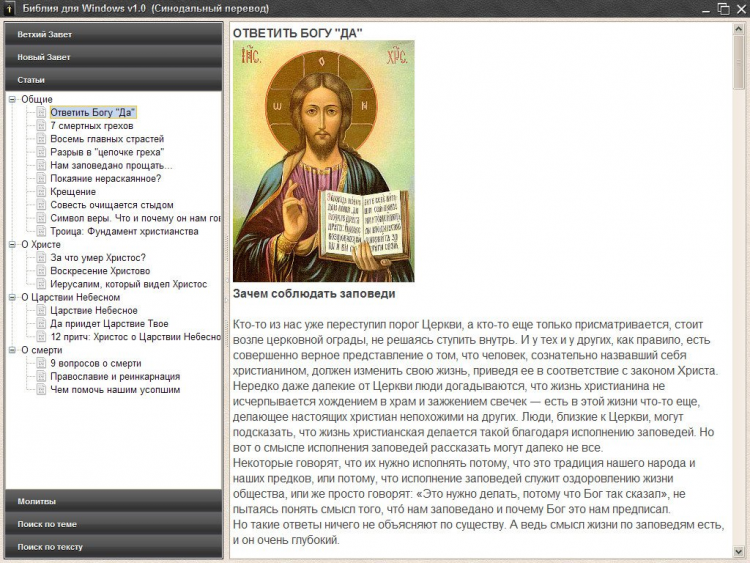Select the О смерти category label
The width and height of the screenshot is (750, 563).
[42, 350]
